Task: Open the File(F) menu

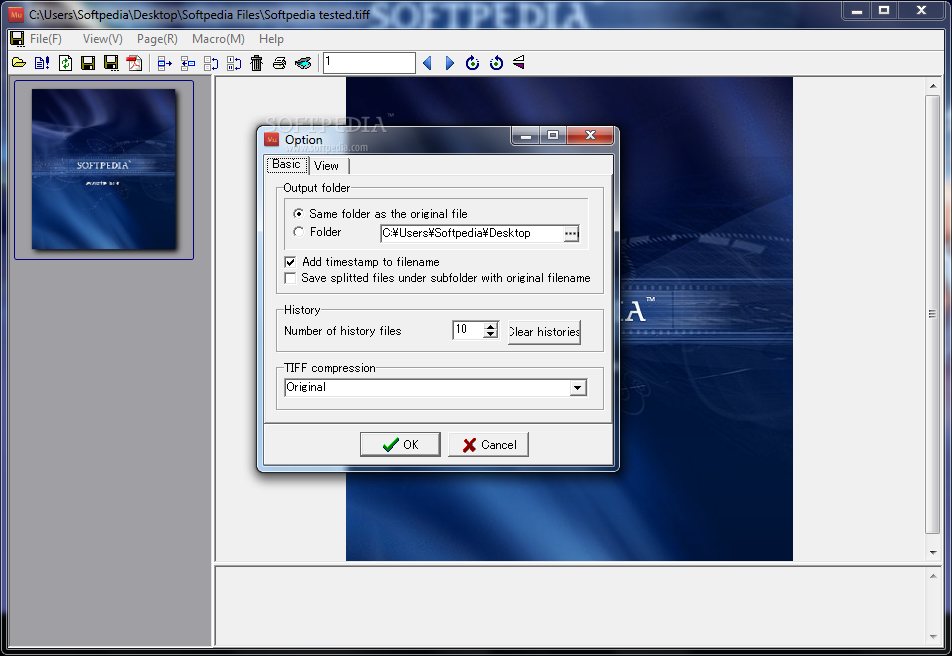Action: (x=46, y=39)
